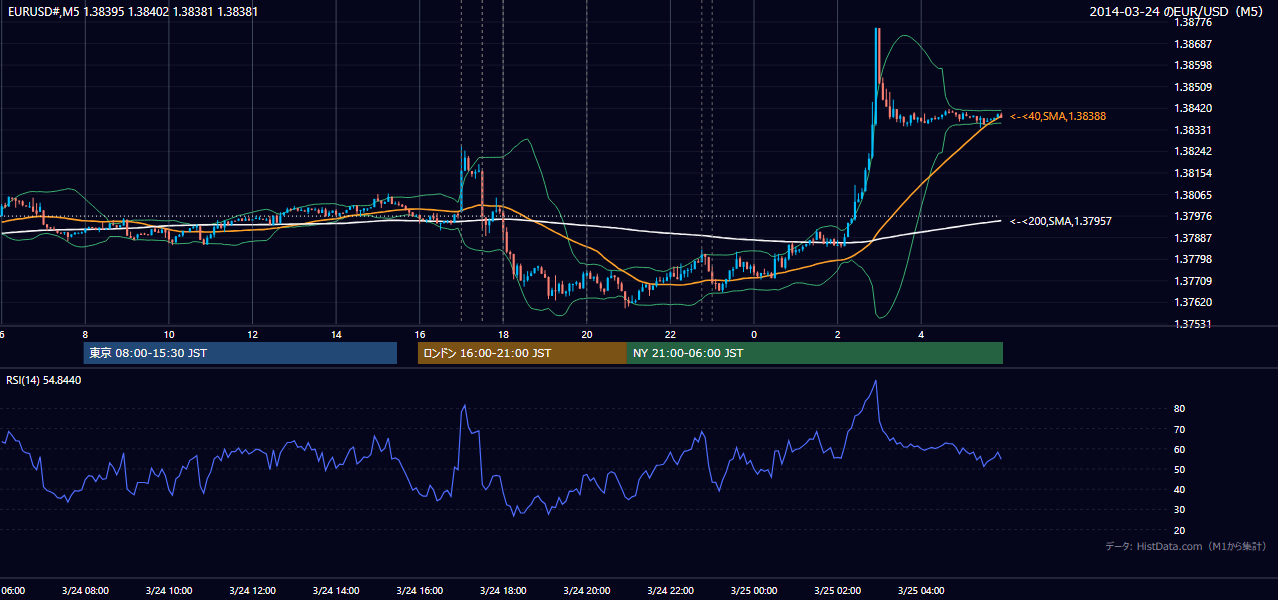Click bottom axis date 3/24 20:00
This screenshot has width=1278, height=600.
point(587,591)
